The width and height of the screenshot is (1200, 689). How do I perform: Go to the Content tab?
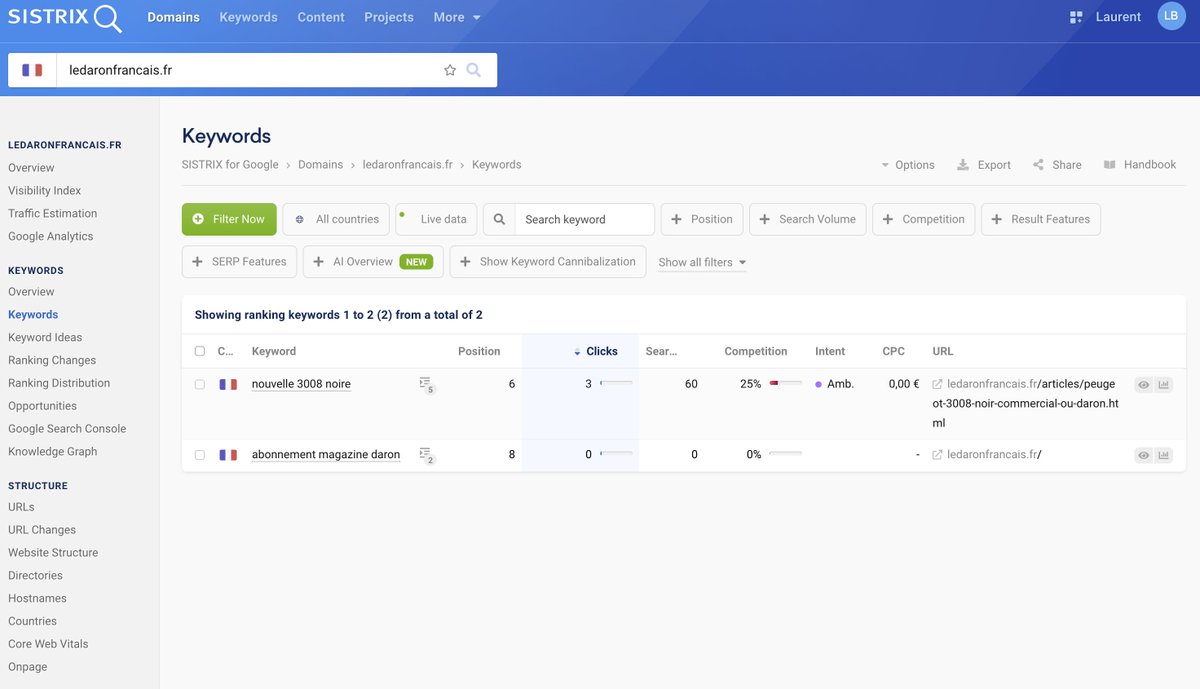(321, 17)
